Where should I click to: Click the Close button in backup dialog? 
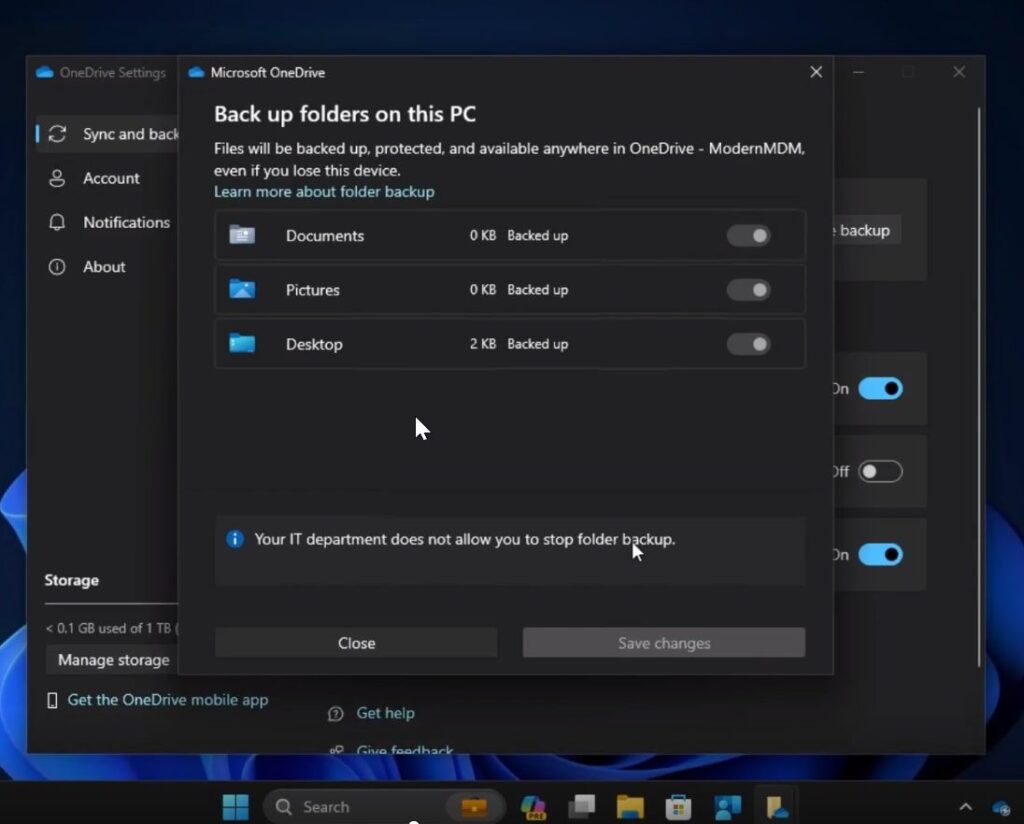356,643
